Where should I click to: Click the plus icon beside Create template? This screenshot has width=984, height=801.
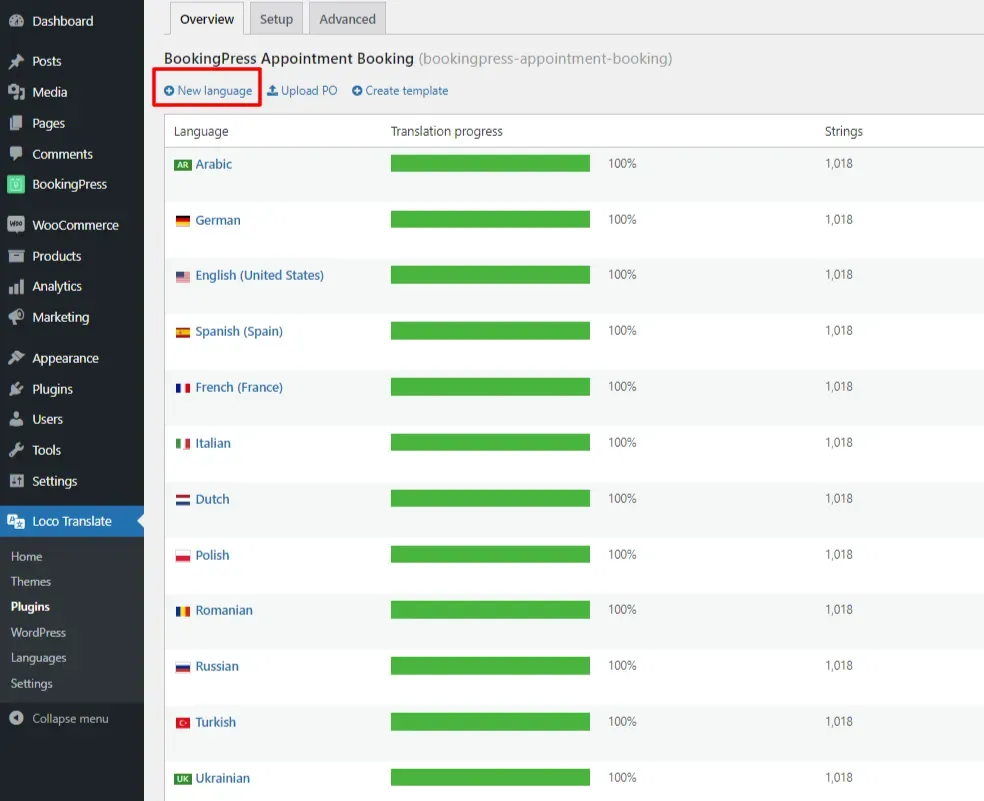[x=357, y=91]
